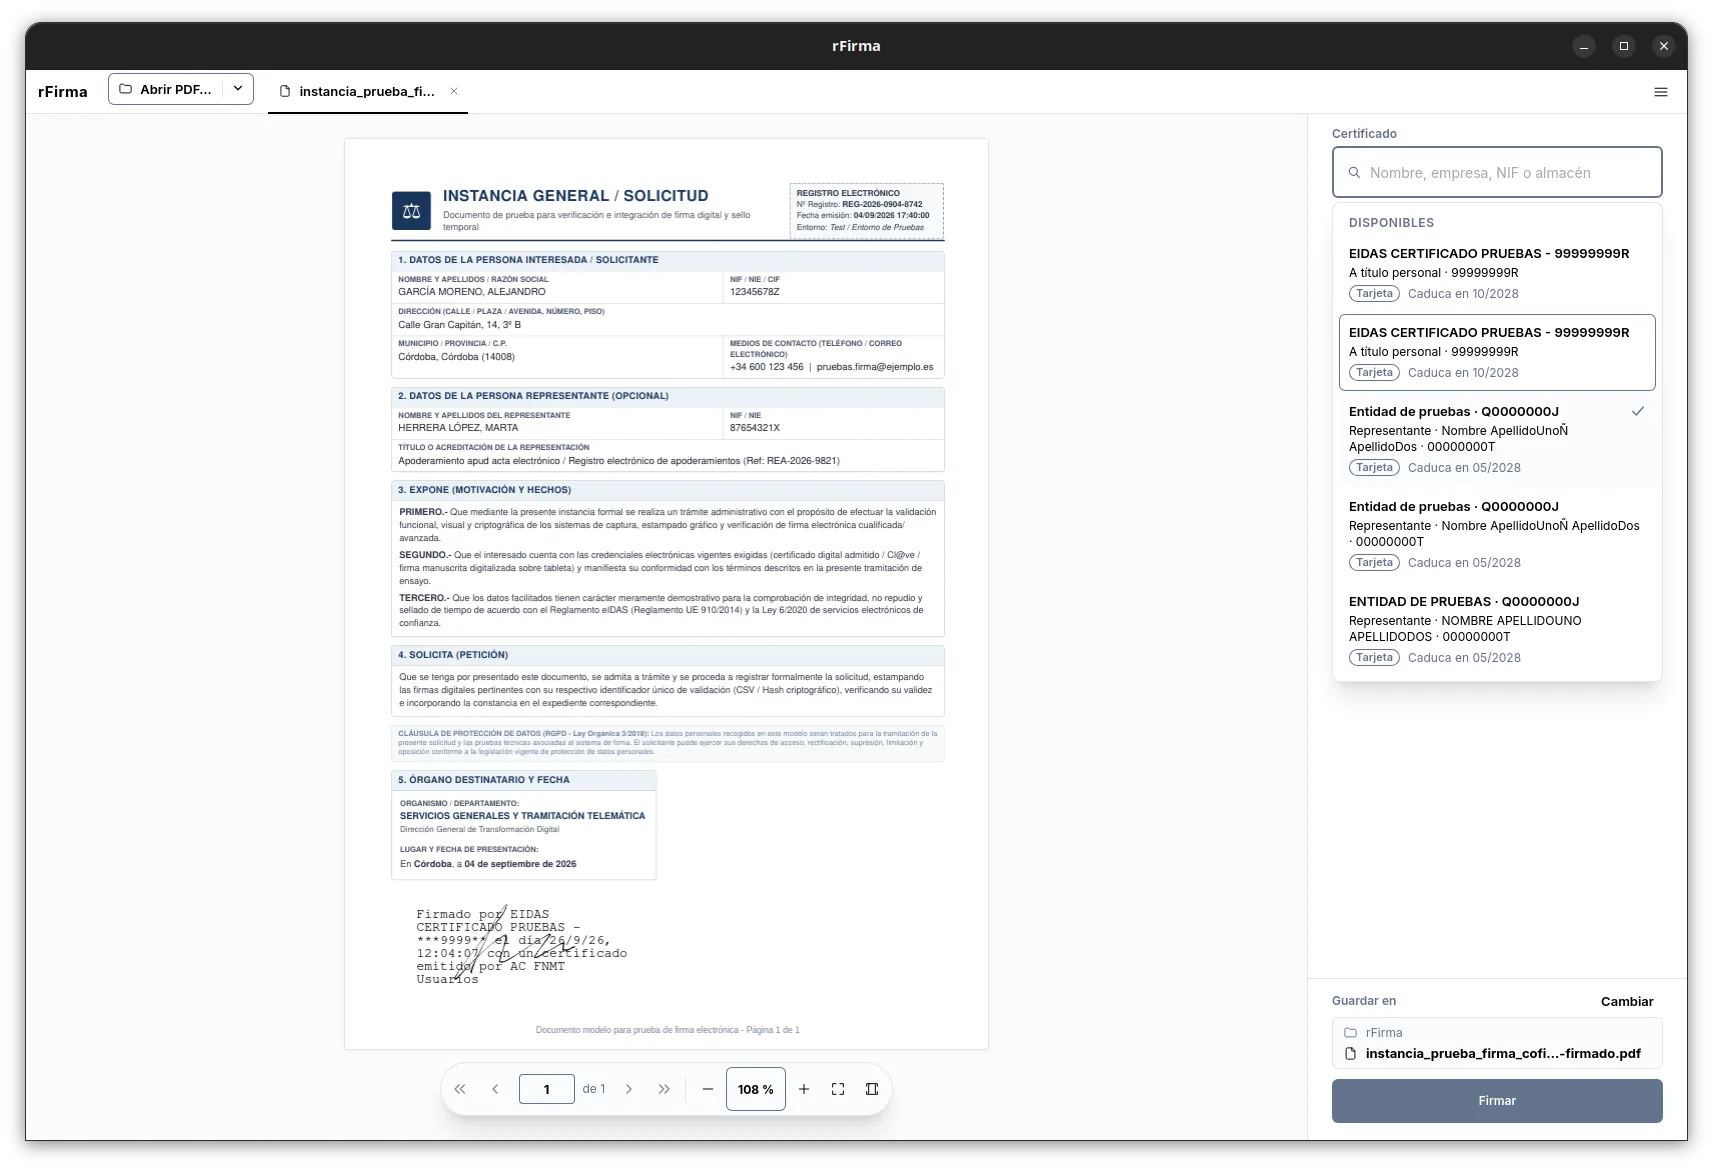Click the DISPONIBLES section header

1391,223
